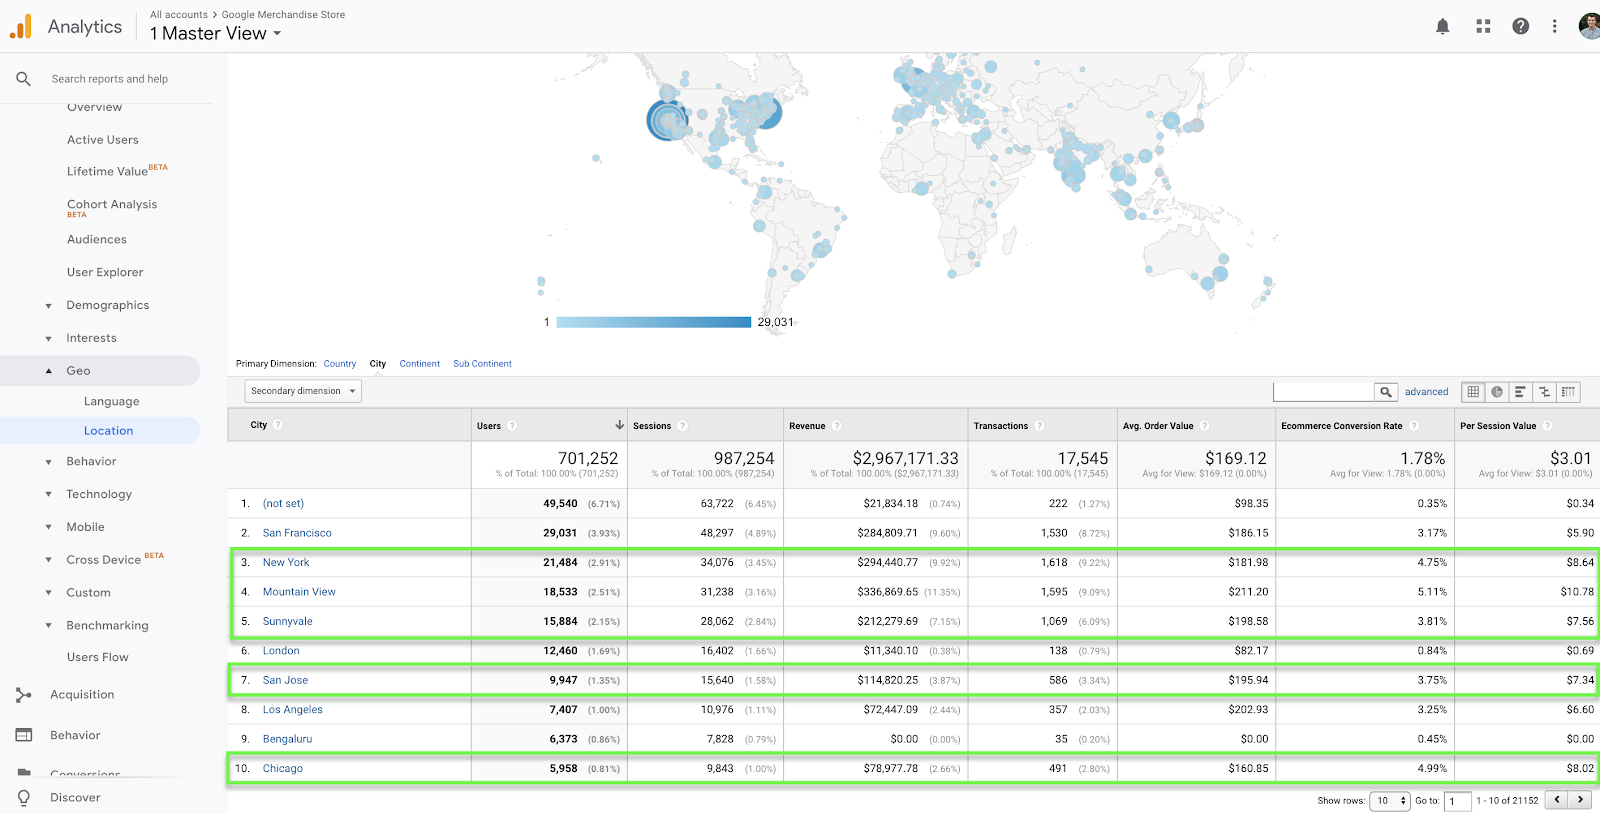Image resolution: width=1600 pixels, height=814 pixels.
Task: Click the table filter search box
Action: click(x=1323, y=392)
